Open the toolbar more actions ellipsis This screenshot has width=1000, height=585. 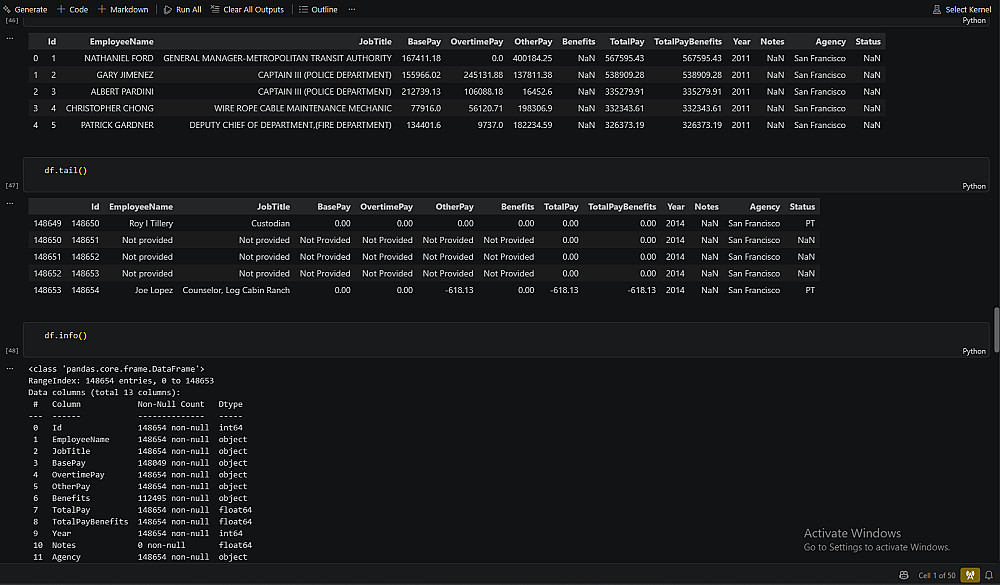click(351, 10)
